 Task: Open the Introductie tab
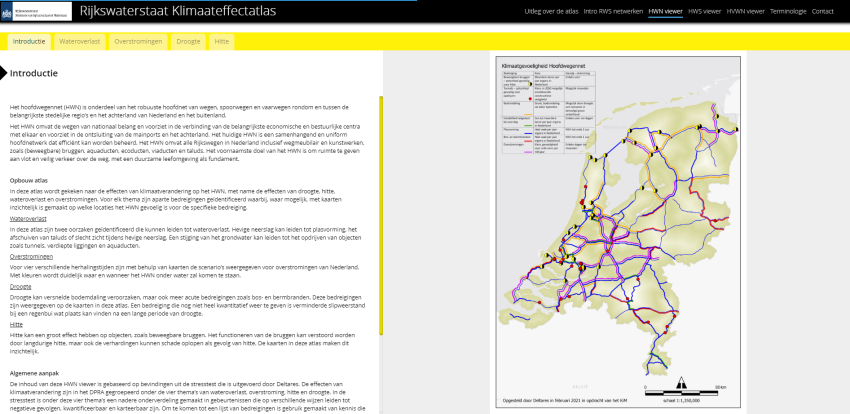29,42
